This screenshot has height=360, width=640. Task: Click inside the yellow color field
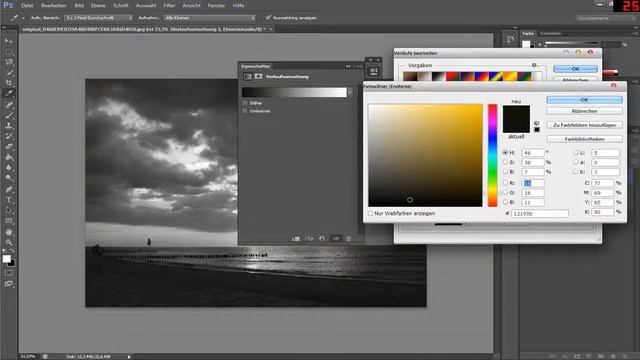425,155
